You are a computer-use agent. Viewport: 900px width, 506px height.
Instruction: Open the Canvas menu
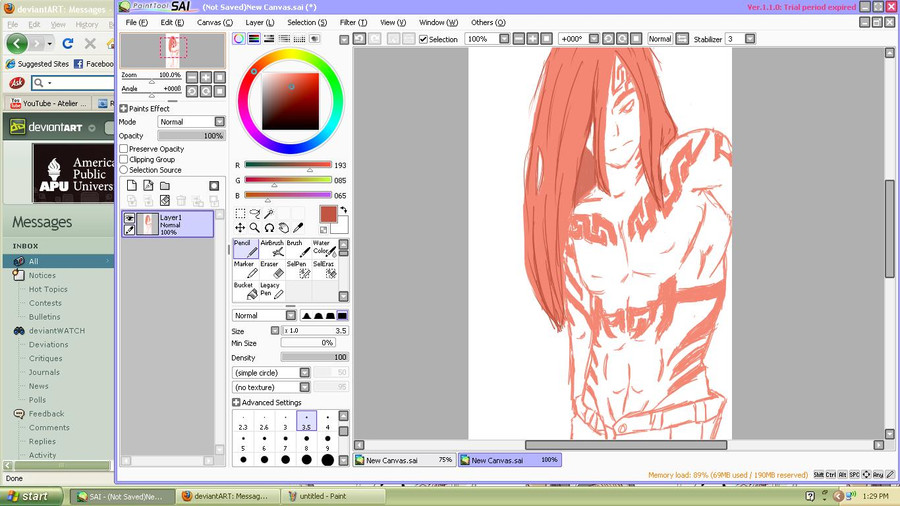tap(215, 22)
